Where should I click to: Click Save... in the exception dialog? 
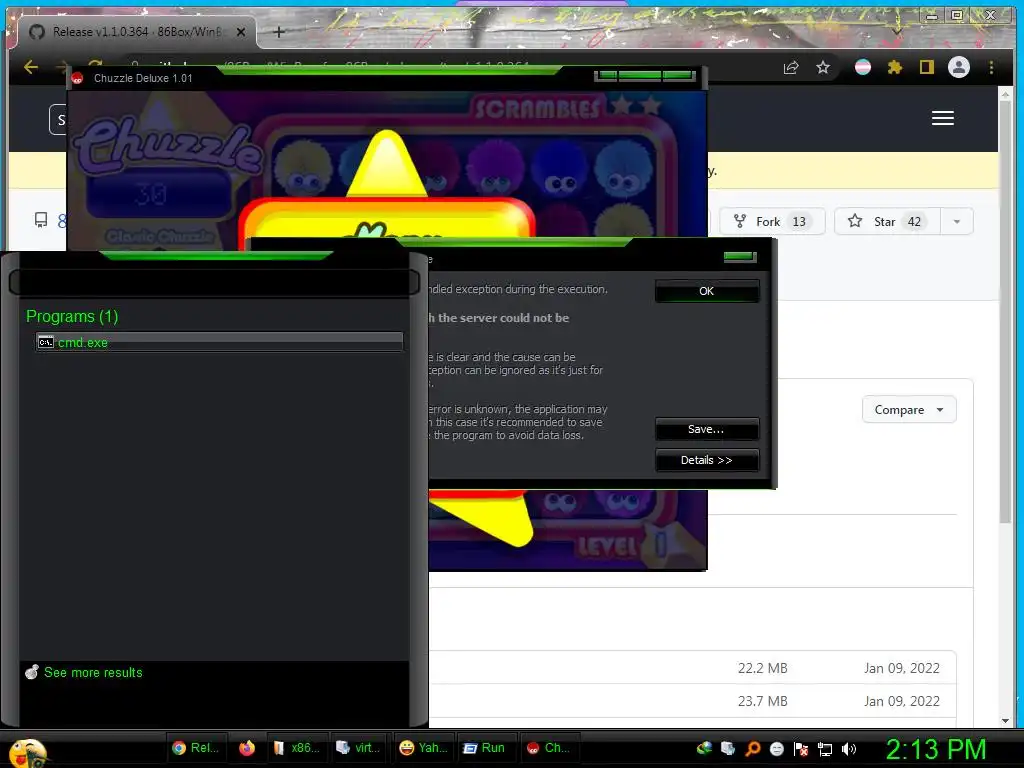[707, 429]
